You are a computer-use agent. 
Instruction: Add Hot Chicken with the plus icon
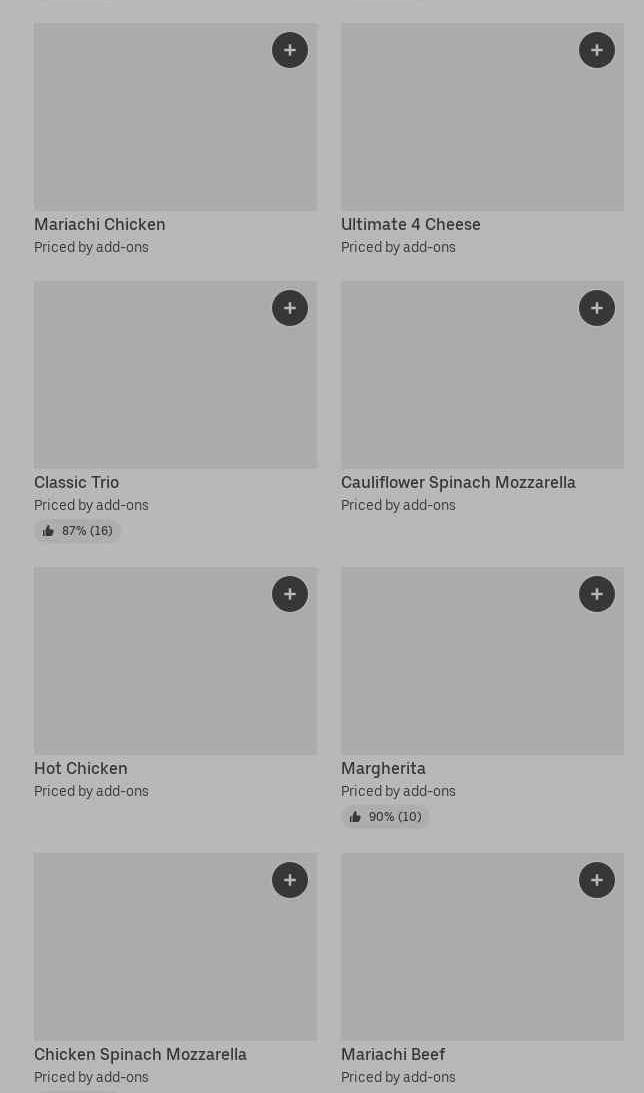pyautogui.click(x=290, y=594)
